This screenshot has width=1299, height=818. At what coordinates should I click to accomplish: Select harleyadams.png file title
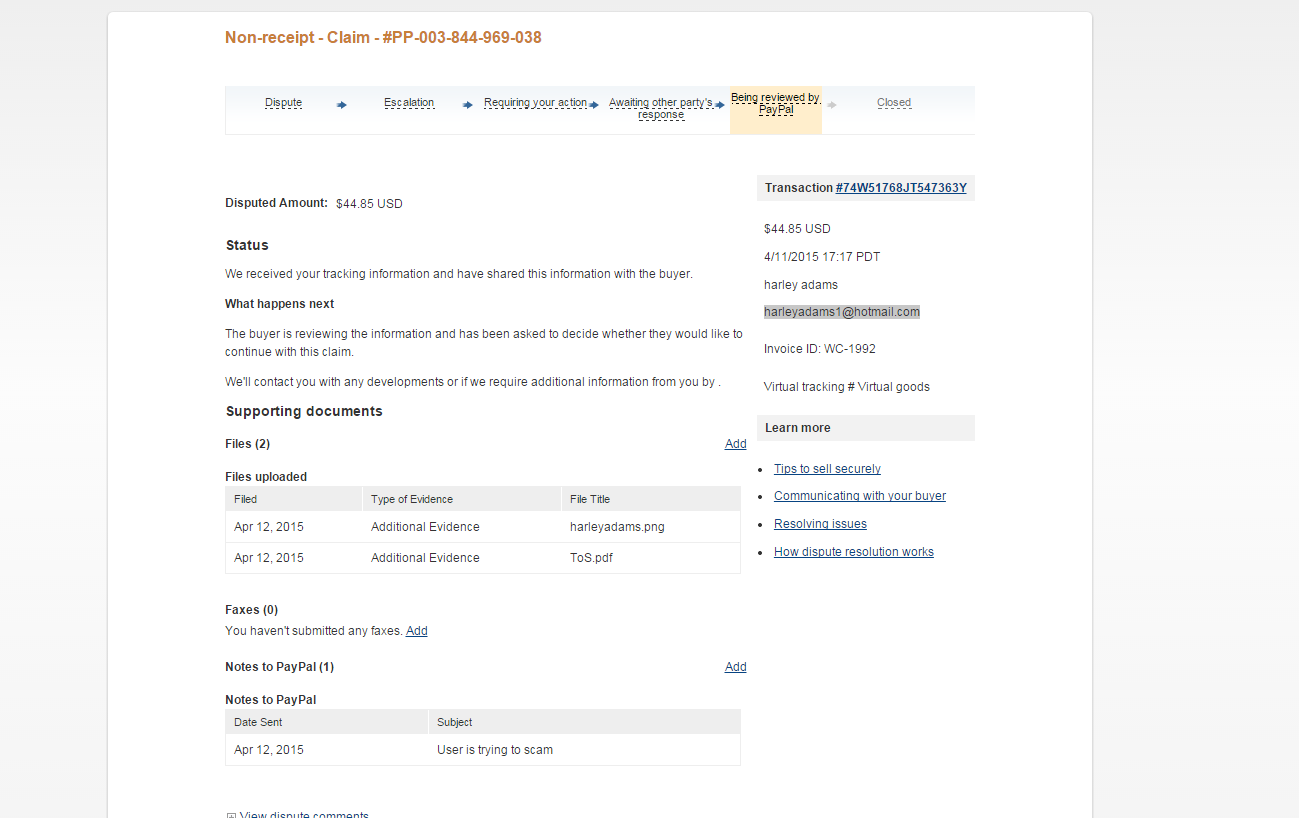tap(617, 527)
